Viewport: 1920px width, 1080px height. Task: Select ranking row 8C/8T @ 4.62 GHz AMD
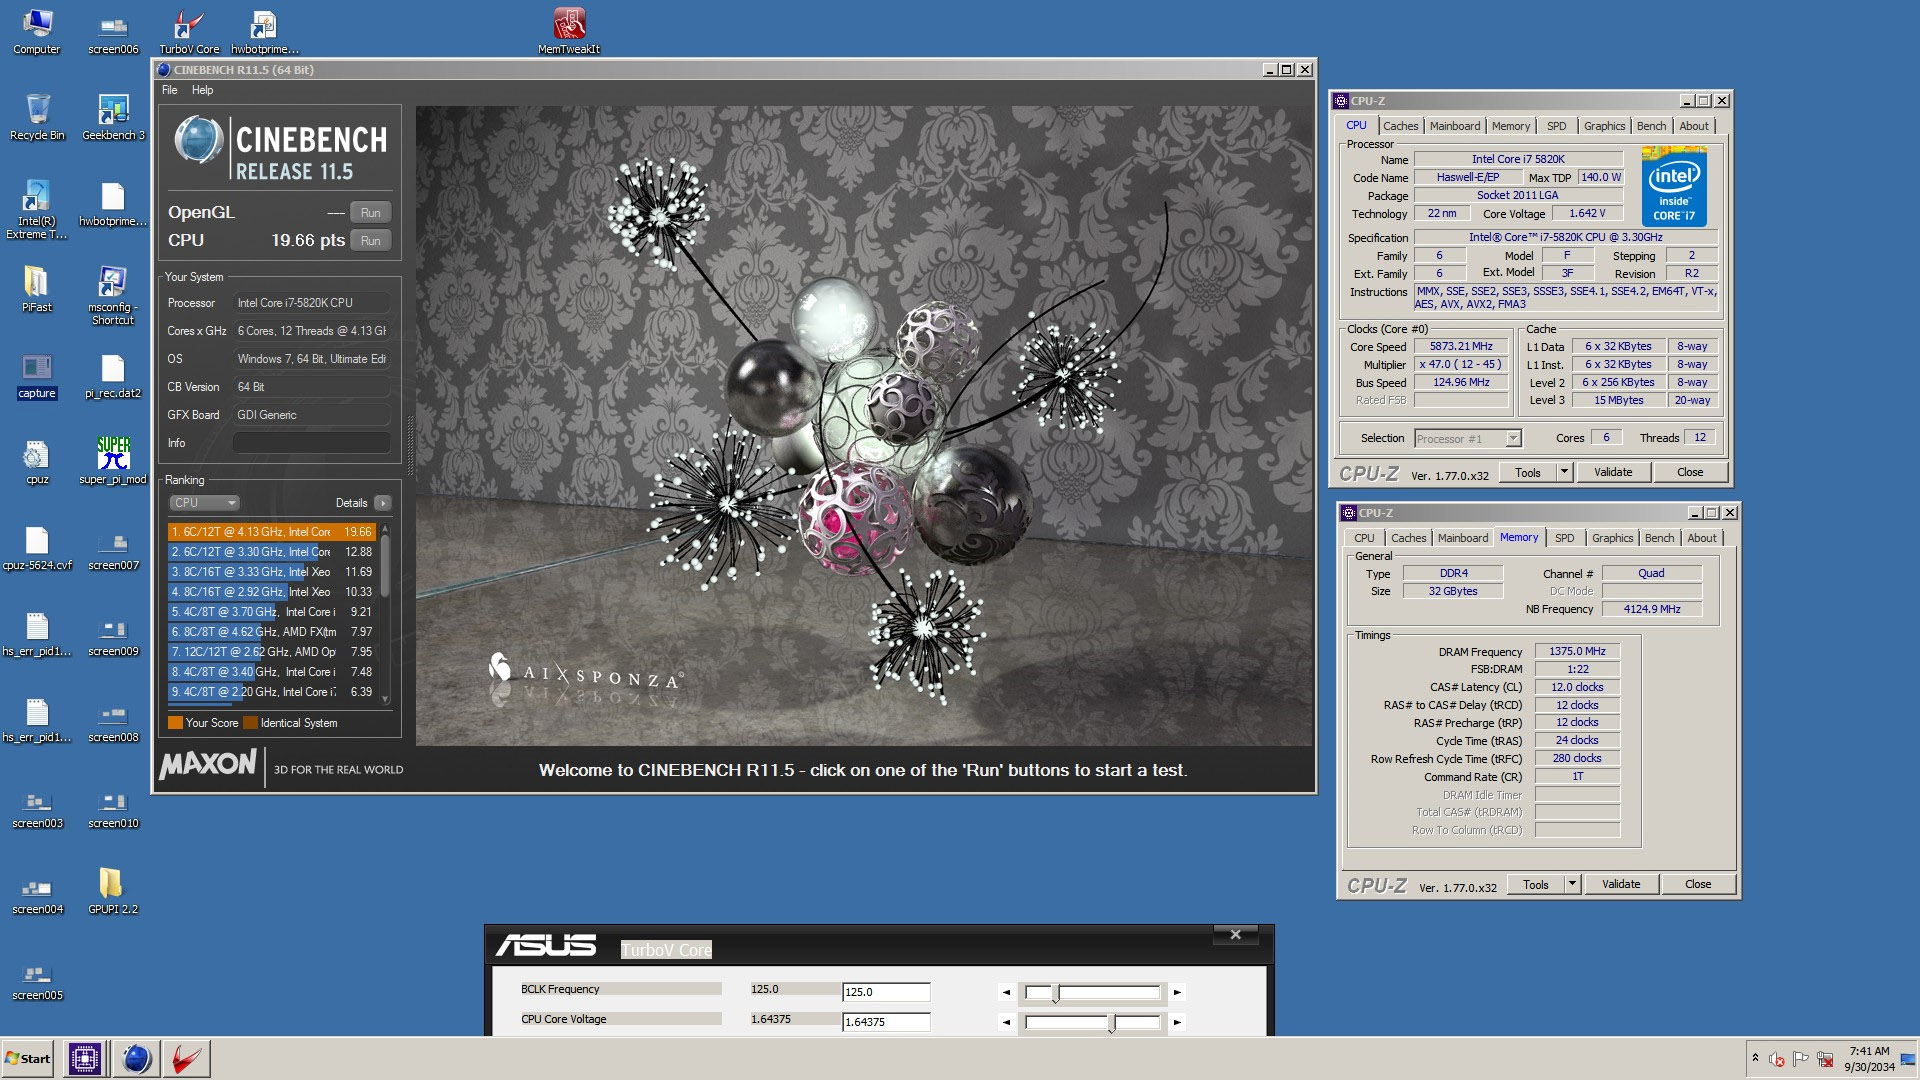(x=272, y=632)
